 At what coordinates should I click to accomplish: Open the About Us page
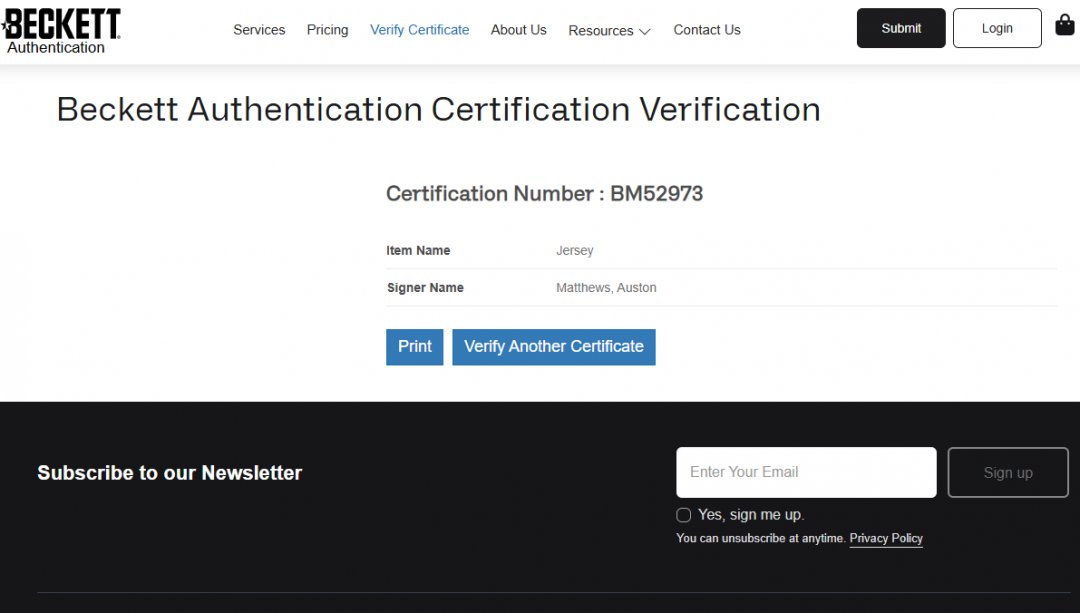518,30
